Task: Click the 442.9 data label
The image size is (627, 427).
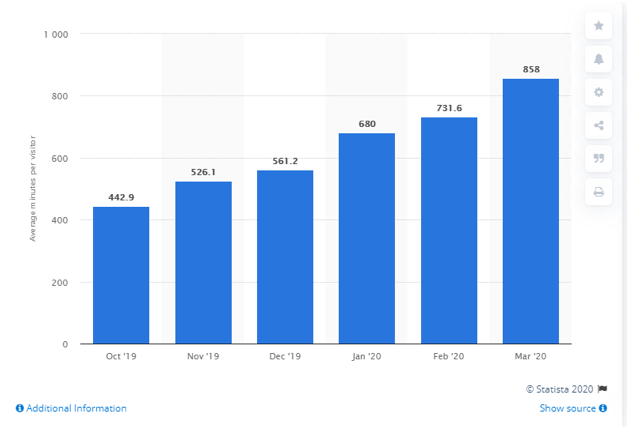Action: point(121,197)
